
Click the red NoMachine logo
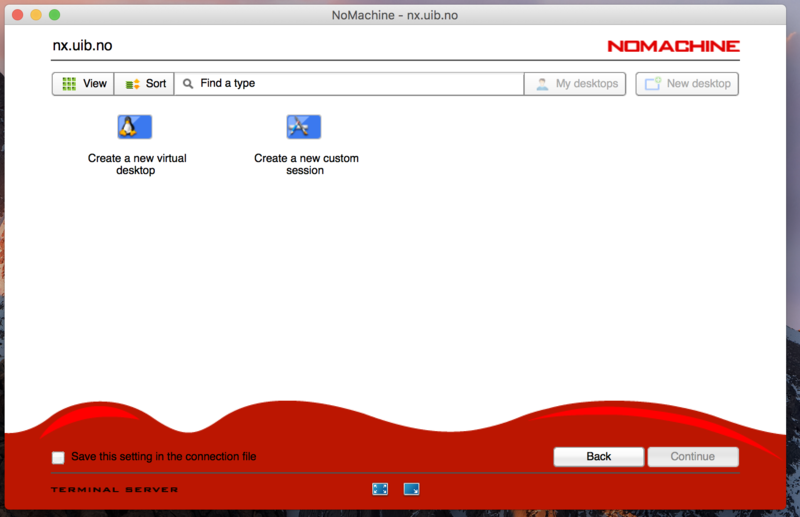(x=673, y=46)
